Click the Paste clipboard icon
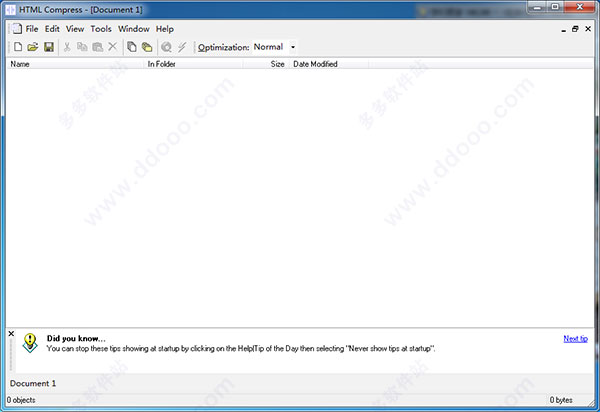 pyautogui.click(x=98, y=47)
